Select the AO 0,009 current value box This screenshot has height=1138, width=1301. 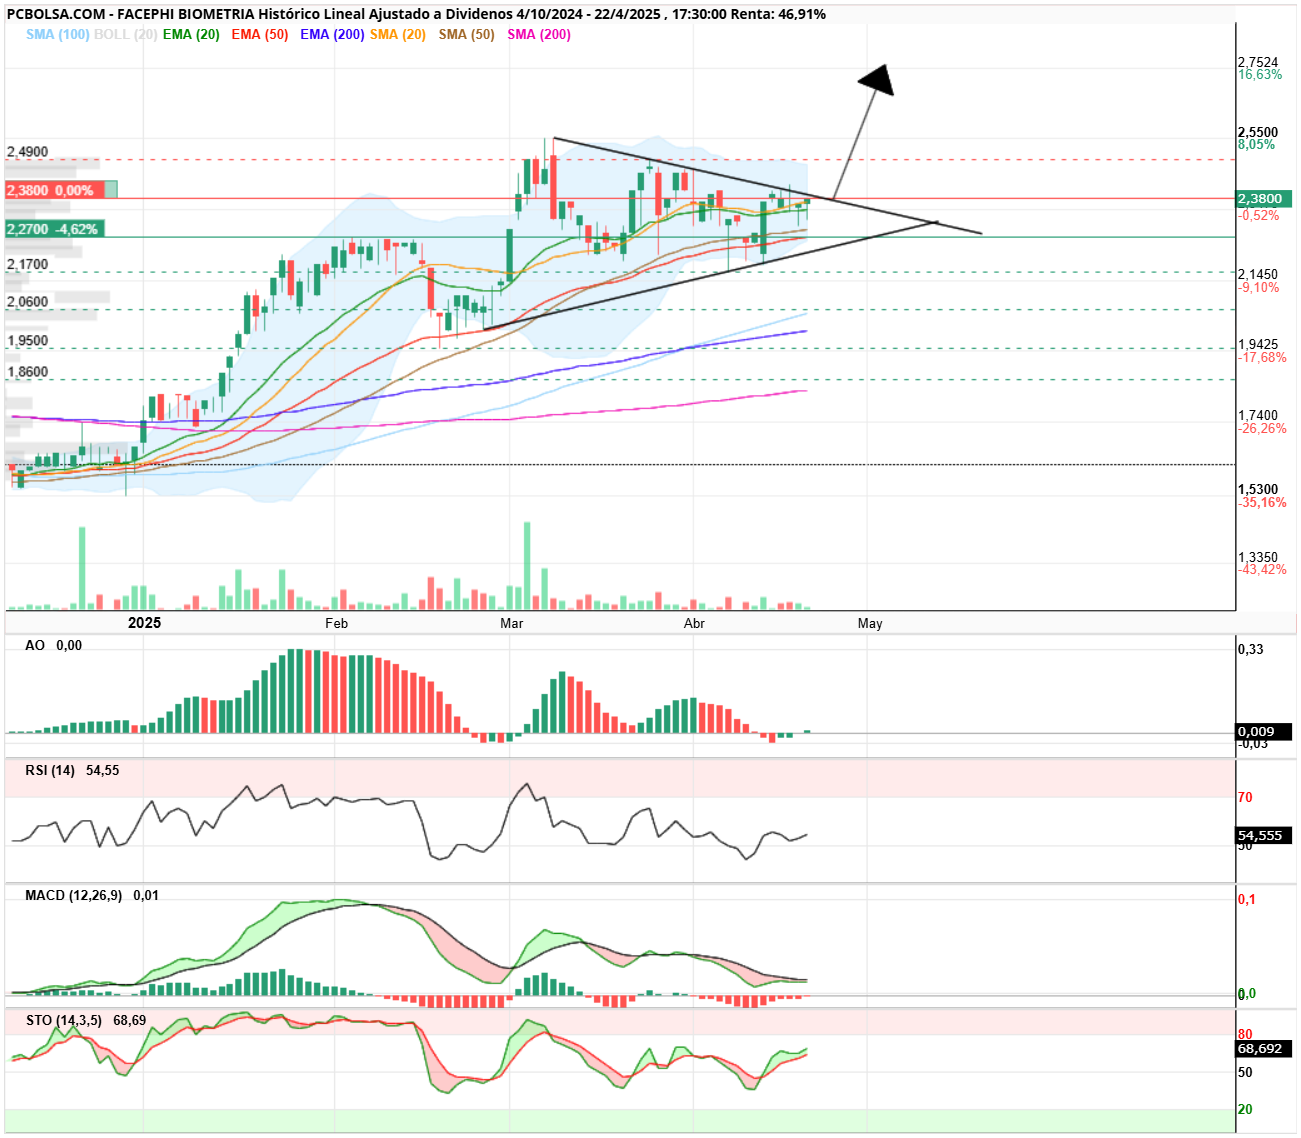[1264, 732]
